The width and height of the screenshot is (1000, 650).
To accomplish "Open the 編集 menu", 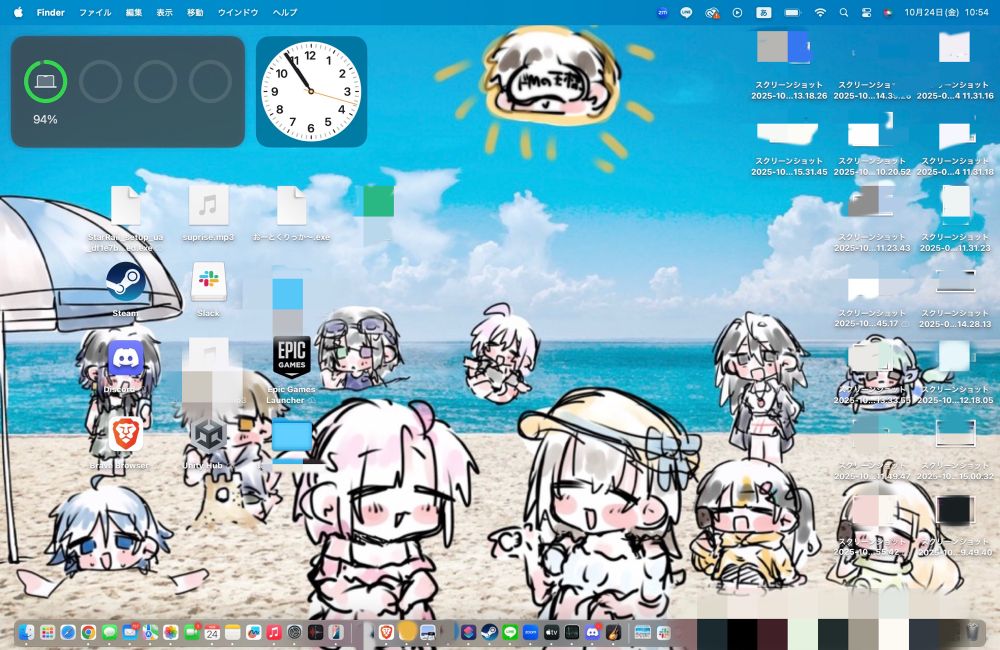I will (x=134, y=12).
